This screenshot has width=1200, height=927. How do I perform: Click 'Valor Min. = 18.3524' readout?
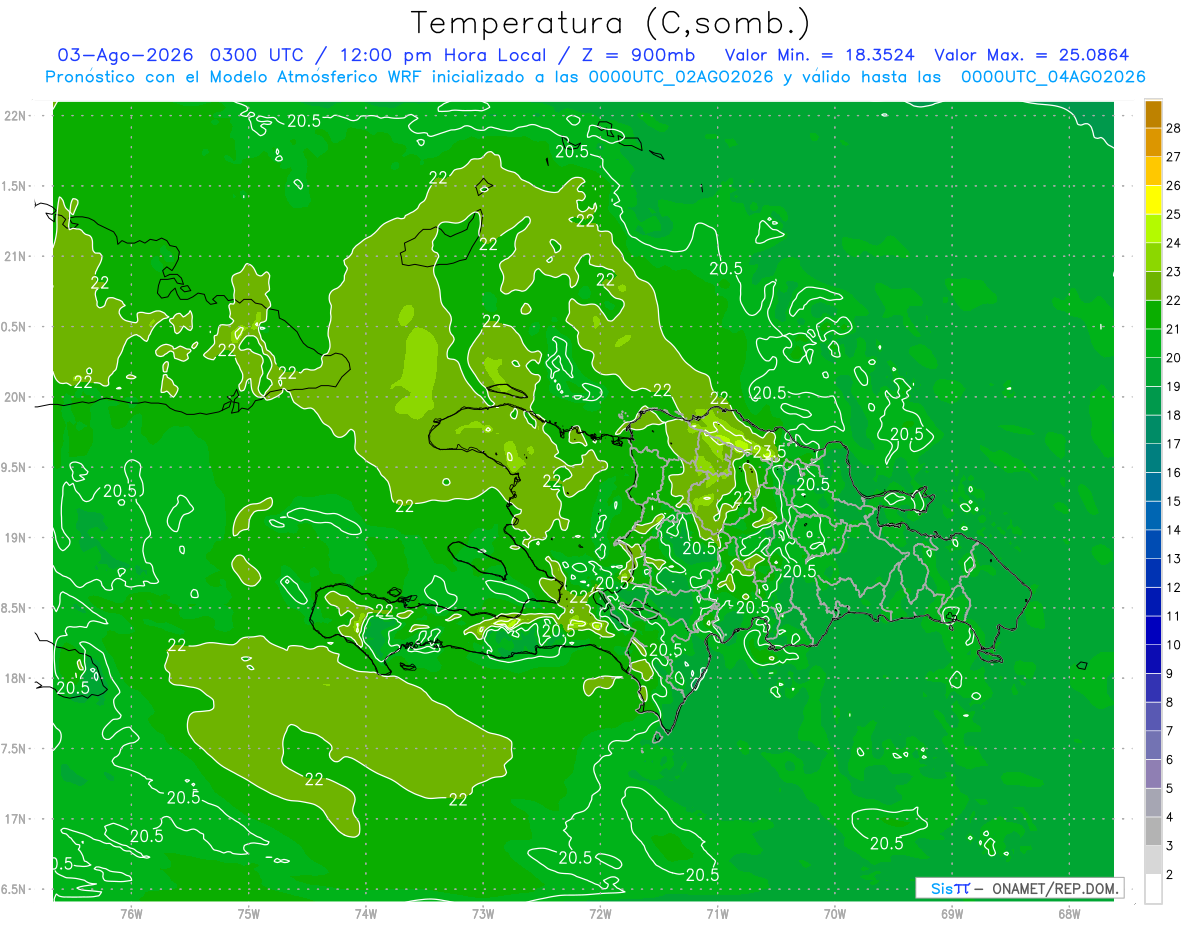pos(822,55)
